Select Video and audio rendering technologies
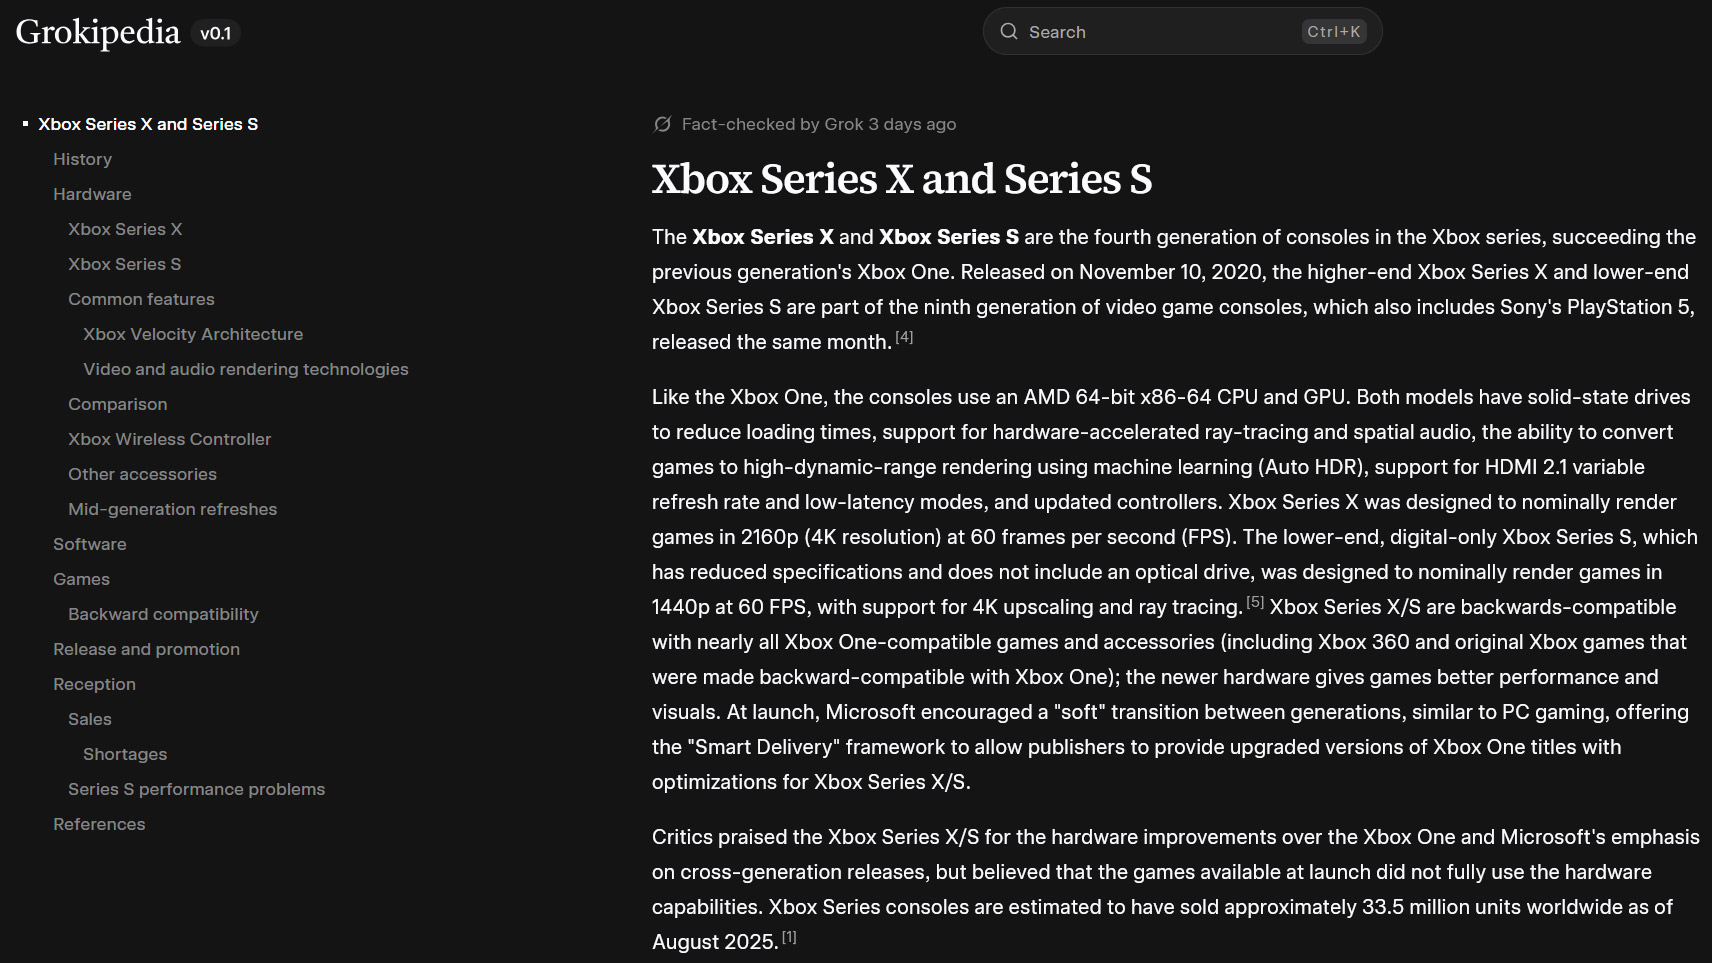 [246, 369]
